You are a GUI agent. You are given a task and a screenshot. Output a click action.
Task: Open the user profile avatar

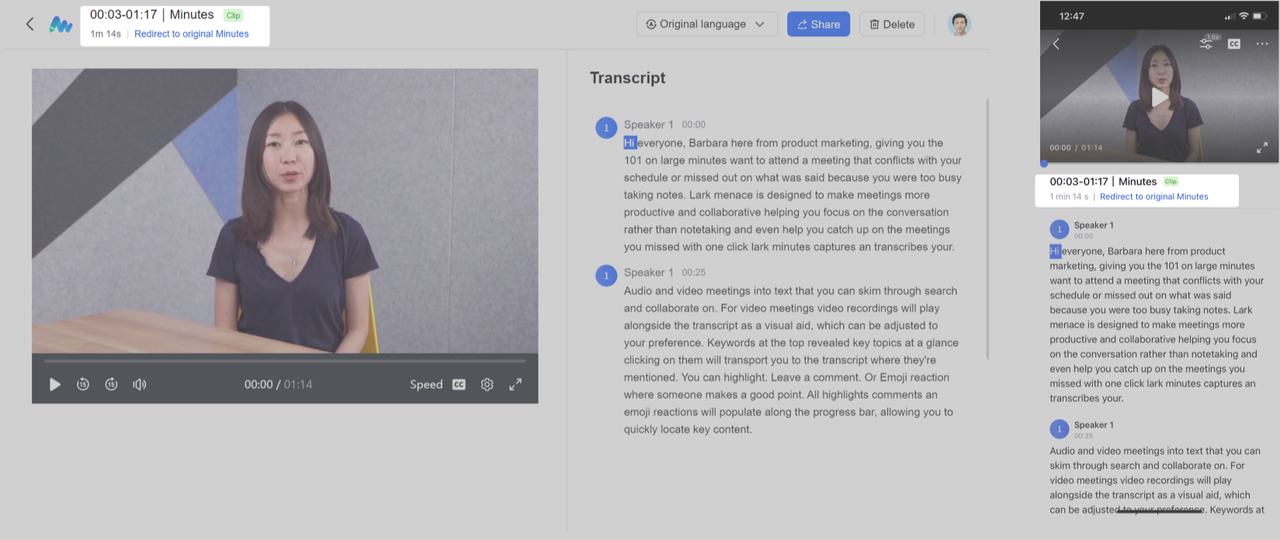[x=960, y=24]
